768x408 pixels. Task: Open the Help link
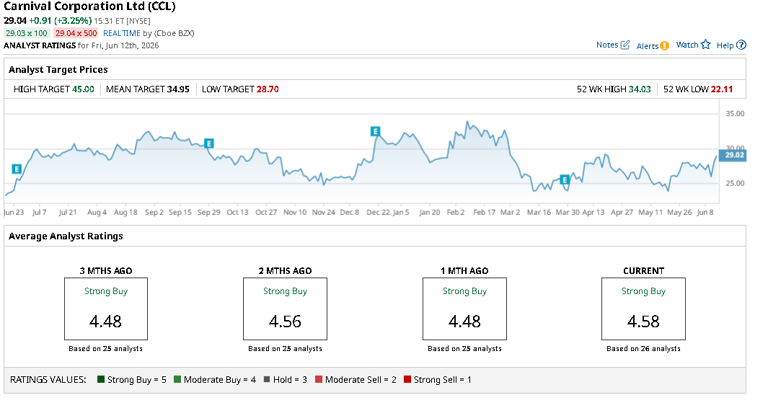[x=725, y=46]
